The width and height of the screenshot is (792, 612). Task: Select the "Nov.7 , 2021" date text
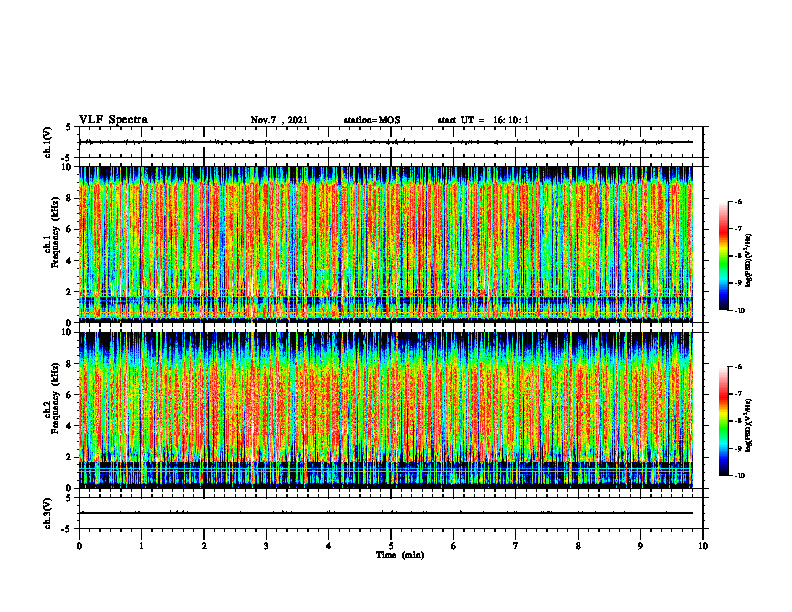pos(279,120)
